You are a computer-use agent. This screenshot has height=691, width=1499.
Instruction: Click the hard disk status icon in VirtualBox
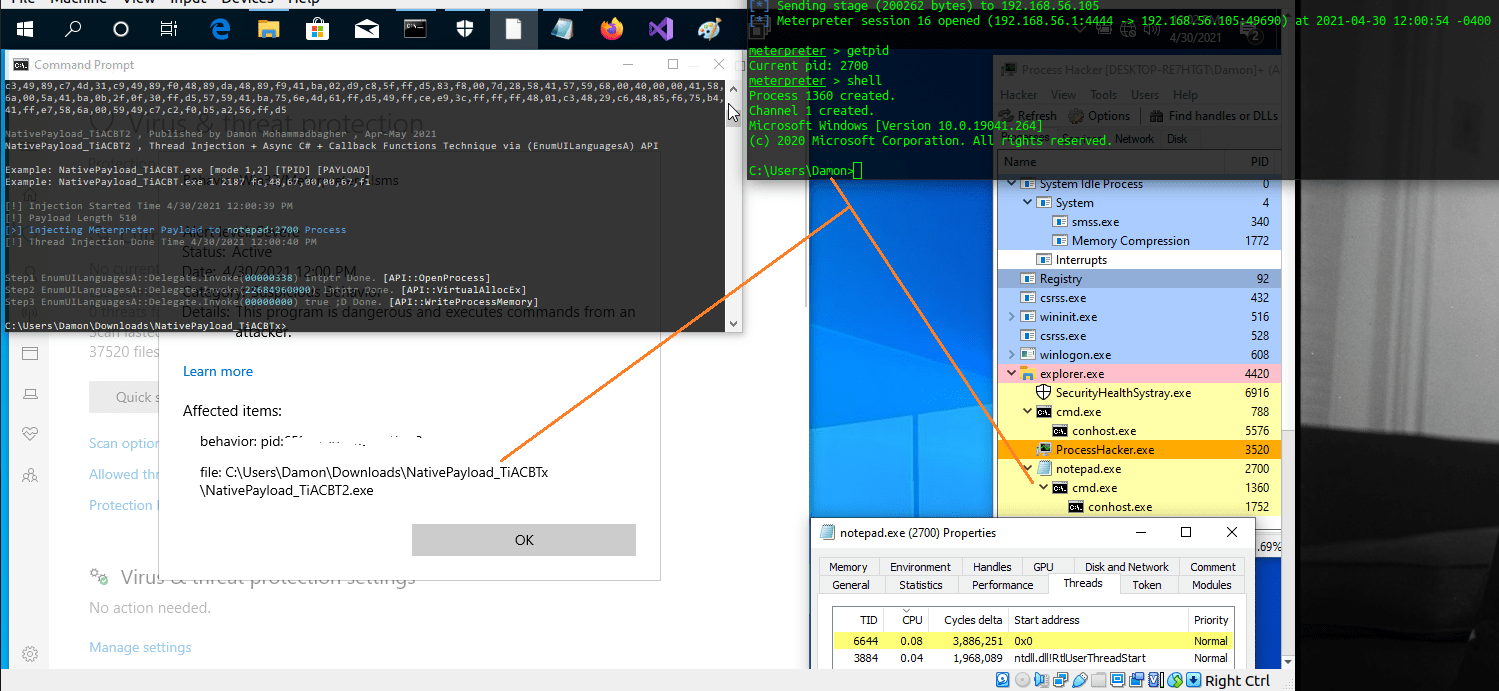(1003, 679)
